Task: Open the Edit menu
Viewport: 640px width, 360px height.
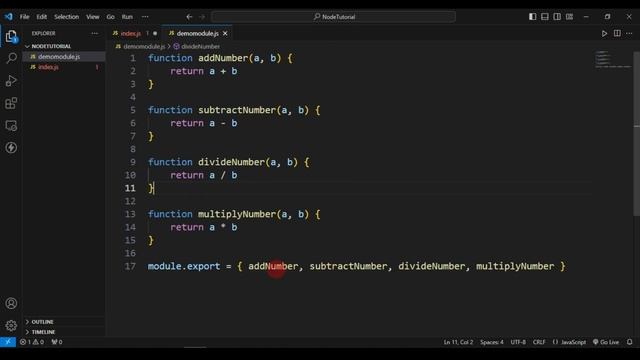Action: (x=42, y=17)
